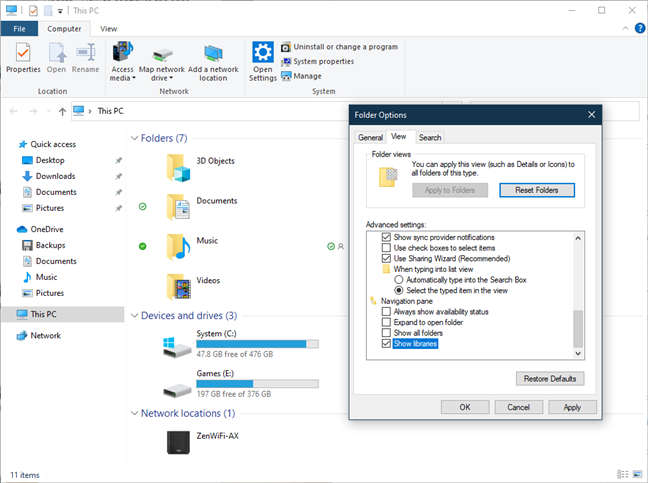Switch to View ribbon tab

(x=109, y=29)
